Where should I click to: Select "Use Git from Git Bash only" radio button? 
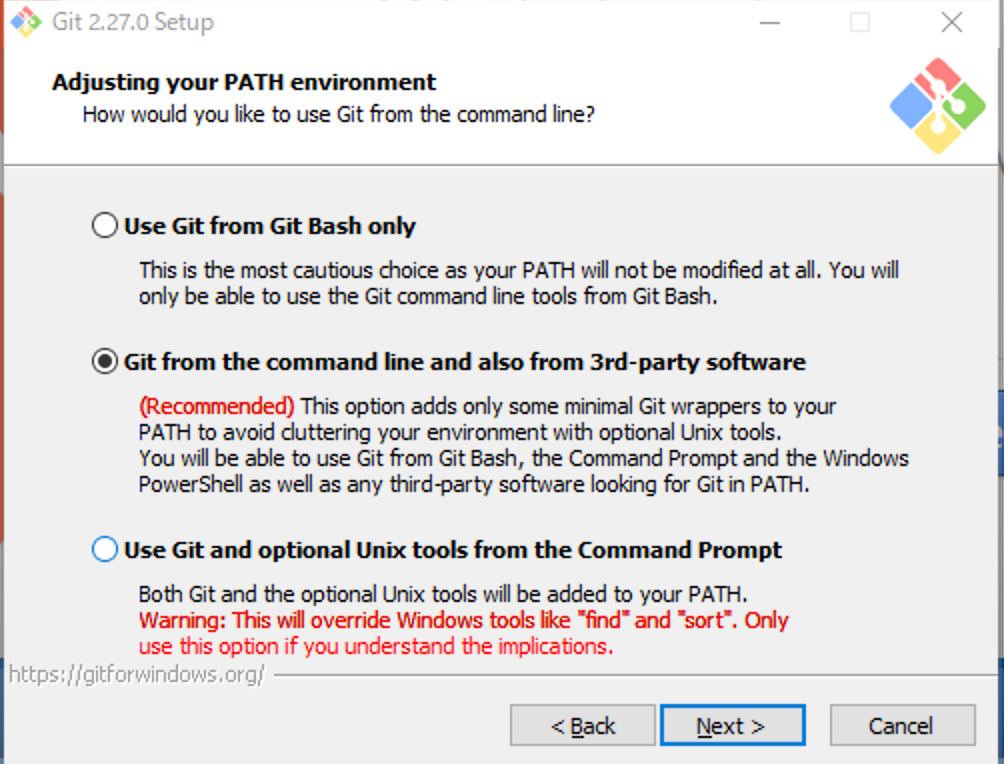click(105, 226)
